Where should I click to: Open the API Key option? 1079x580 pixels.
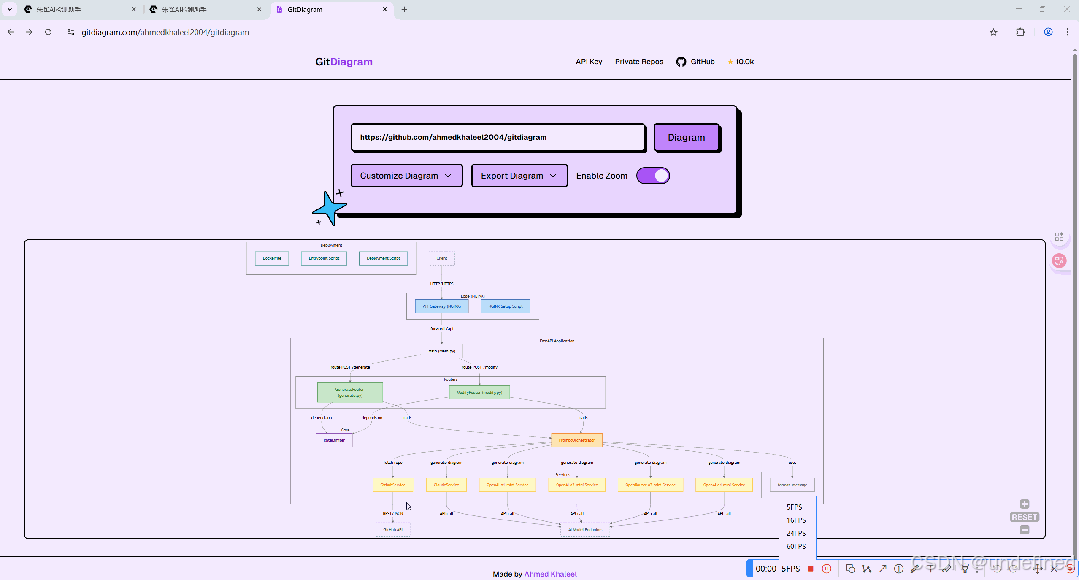pos(589,61)
